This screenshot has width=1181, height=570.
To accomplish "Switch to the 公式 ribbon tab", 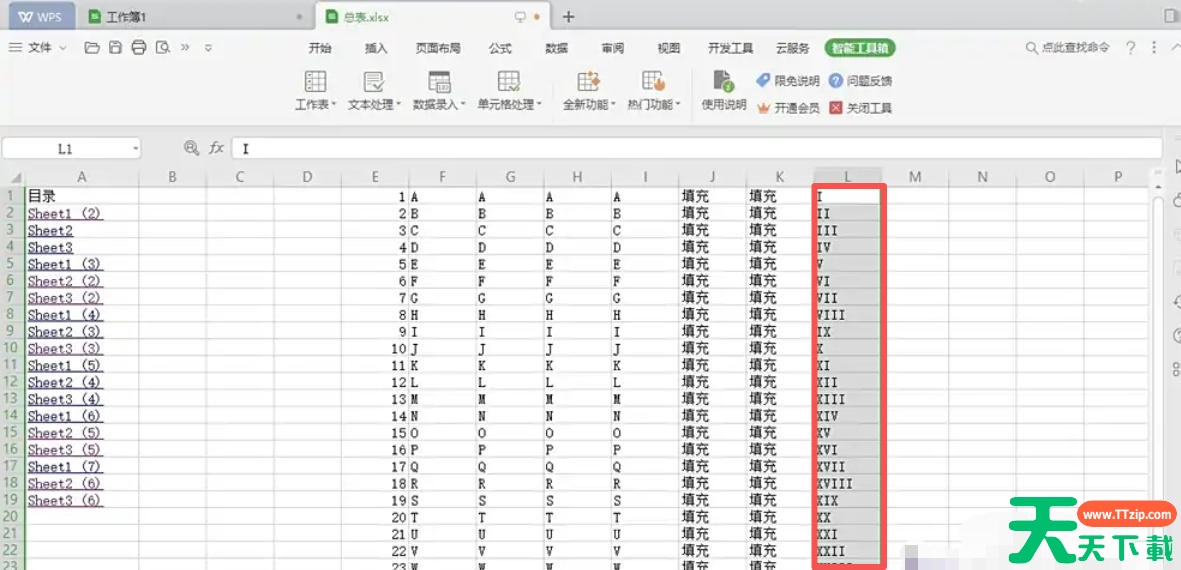I will (500, 47).
